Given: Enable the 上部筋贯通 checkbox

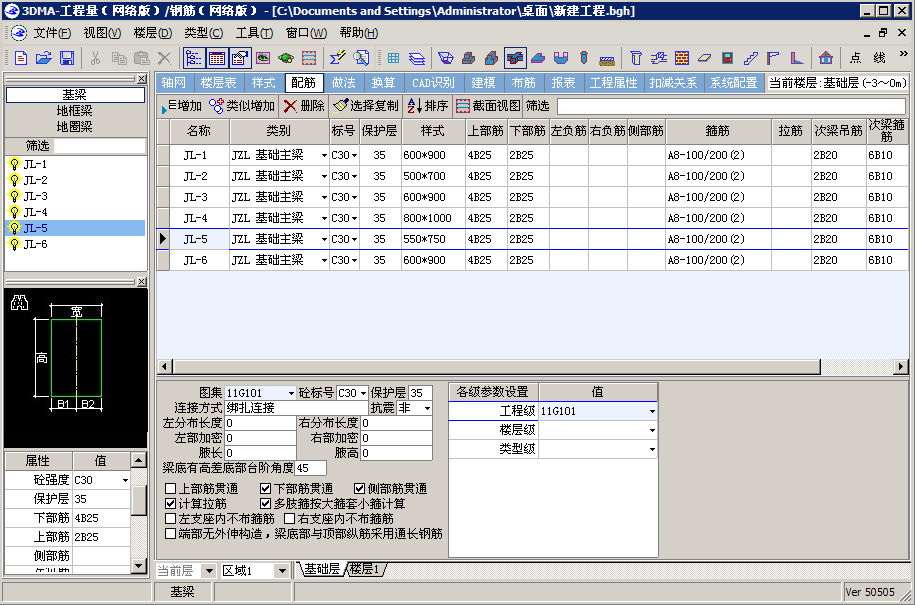Looking at the screenshot, I should coord(171,489).
